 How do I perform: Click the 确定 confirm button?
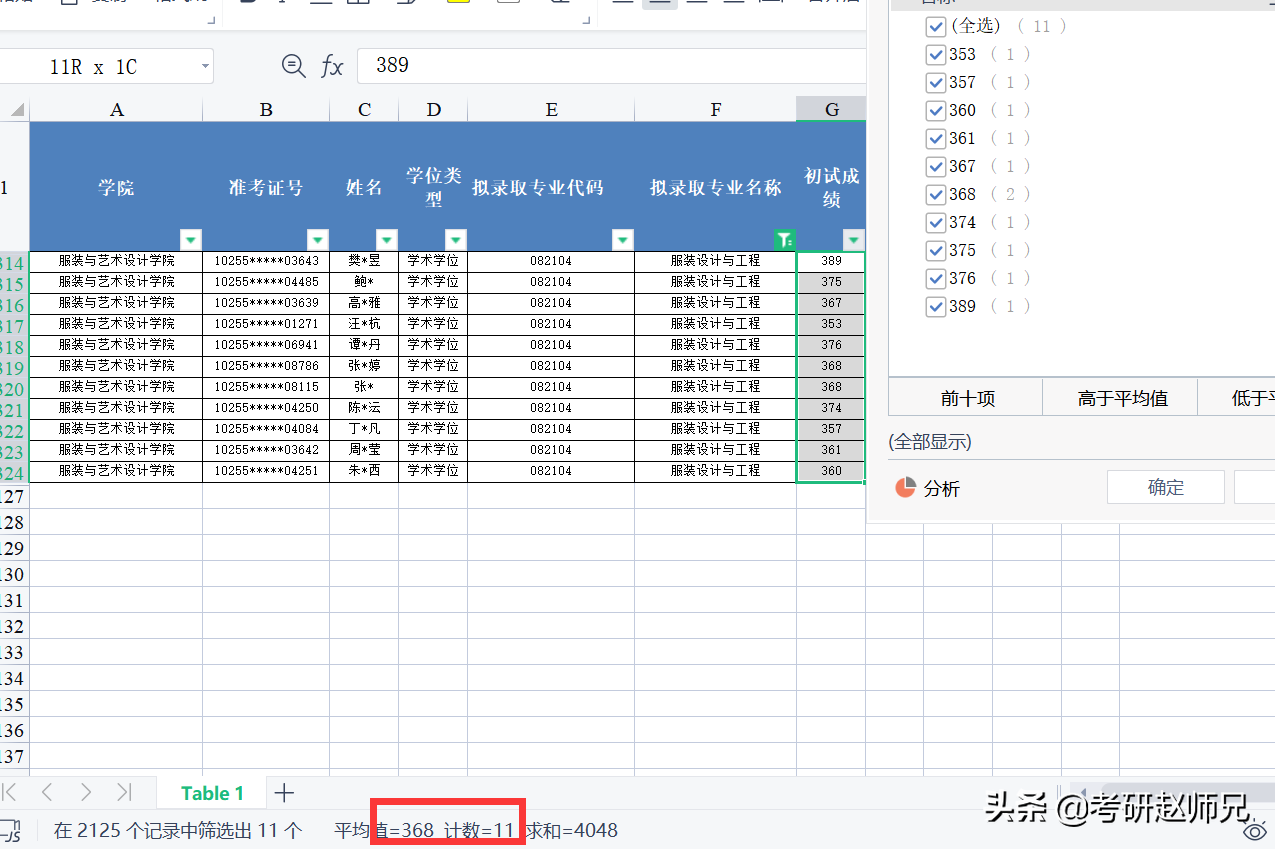pyautogui.click(x=1165, y=486)
